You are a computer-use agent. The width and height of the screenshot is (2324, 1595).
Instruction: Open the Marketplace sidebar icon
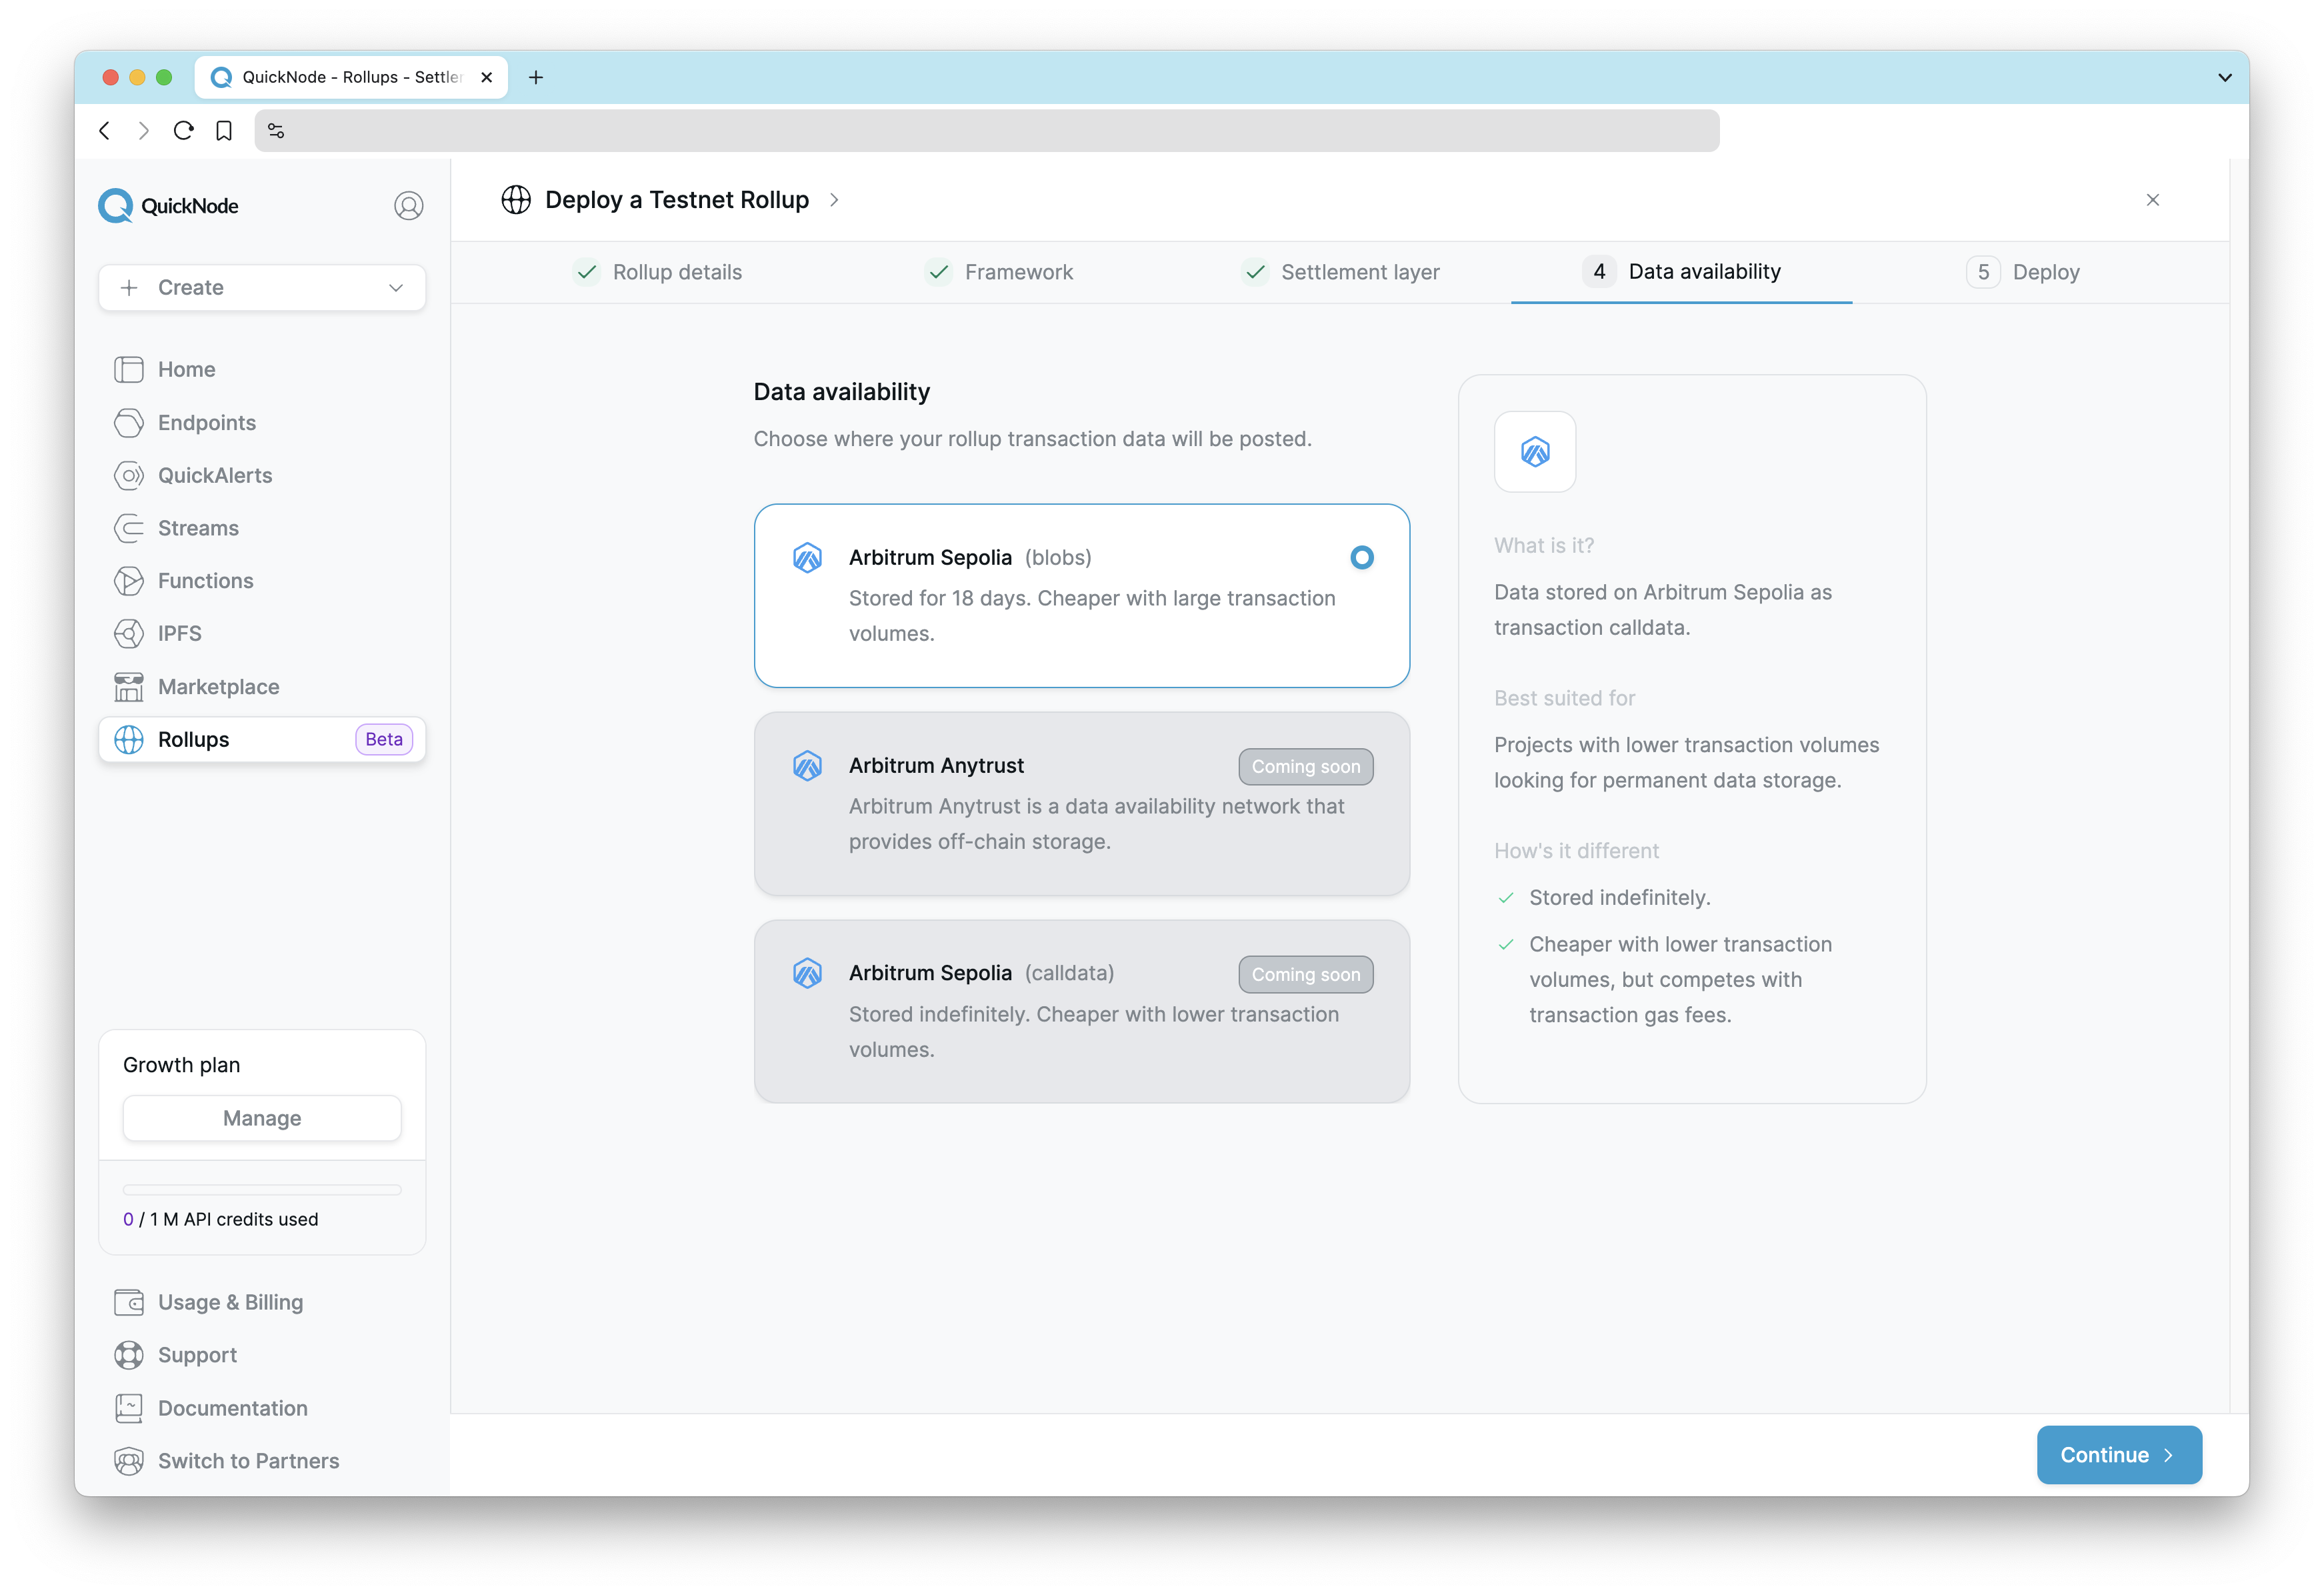coord(129,687)
